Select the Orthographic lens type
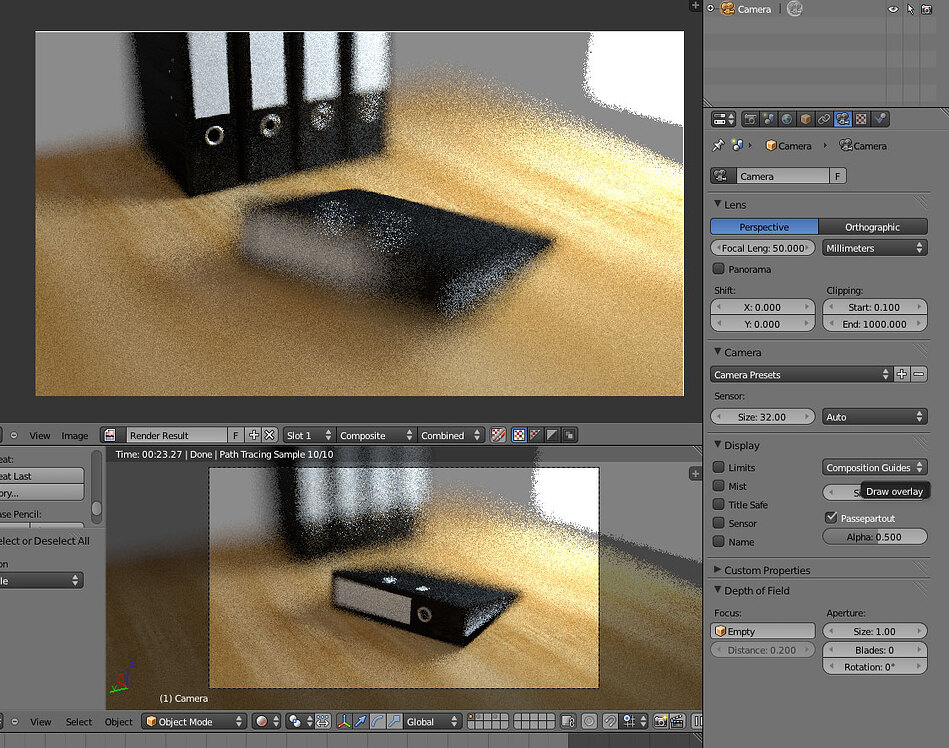The image size is (949, 748). pos(873,227)
